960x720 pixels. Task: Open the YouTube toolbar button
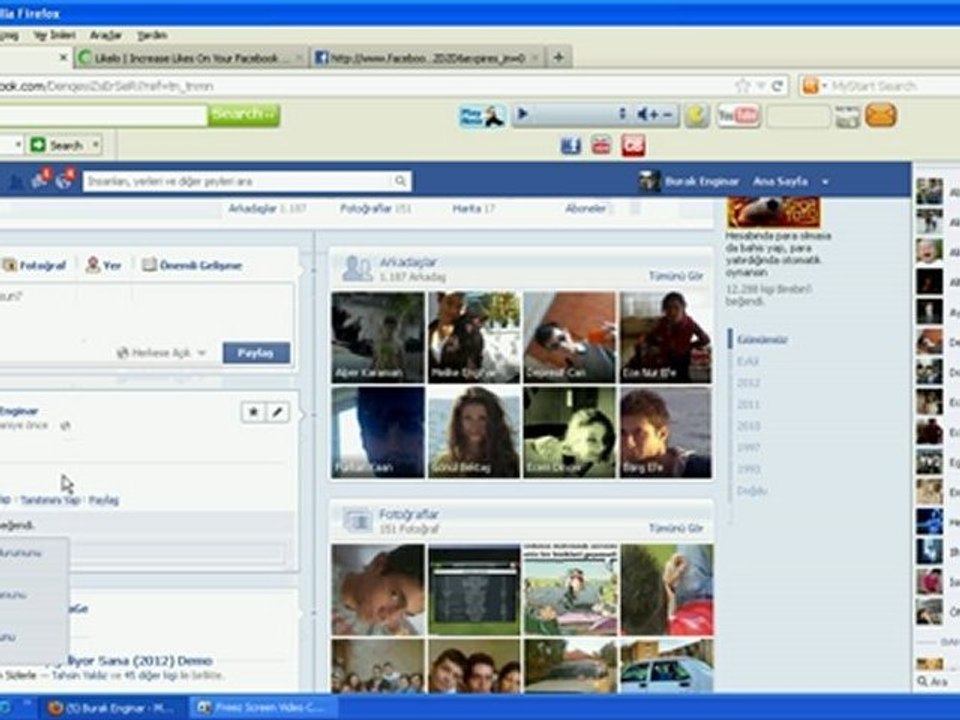(738, 115)
